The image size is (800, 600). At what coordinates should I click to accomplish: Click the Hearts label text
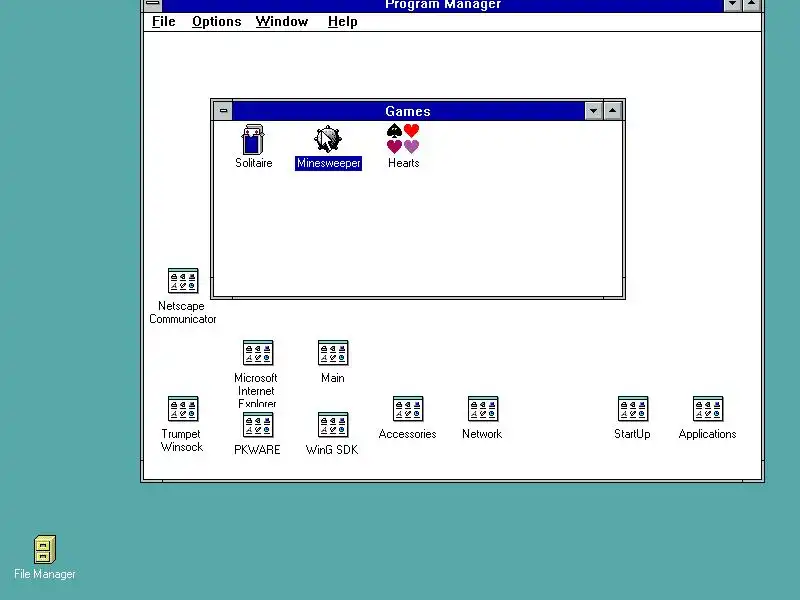[x=404, y=163]
